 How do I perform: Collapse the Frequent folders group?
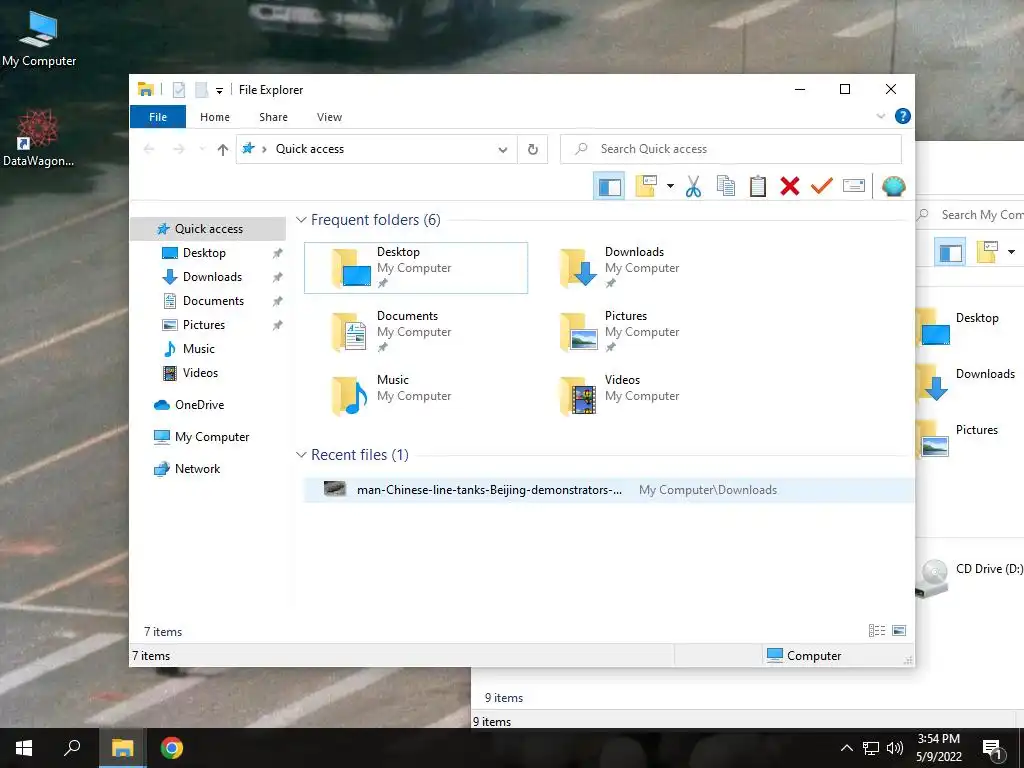(x=301, y=220)
